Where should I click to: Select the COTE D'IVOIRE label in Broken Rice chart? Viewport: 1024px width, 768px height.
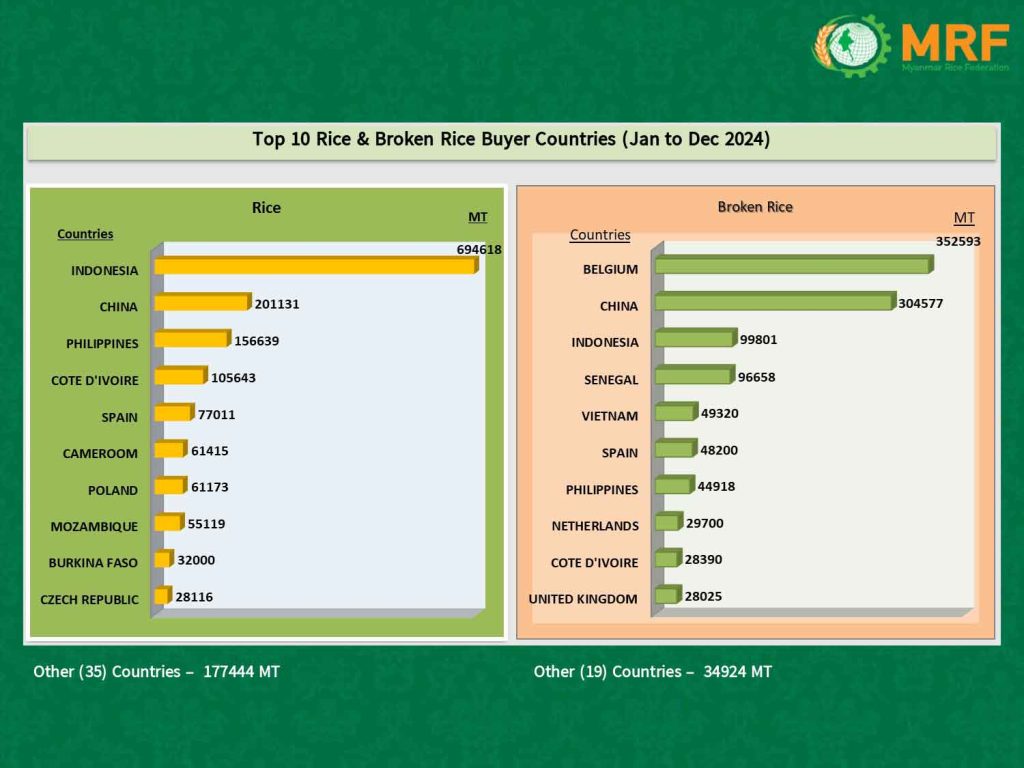tap(594, 563)
